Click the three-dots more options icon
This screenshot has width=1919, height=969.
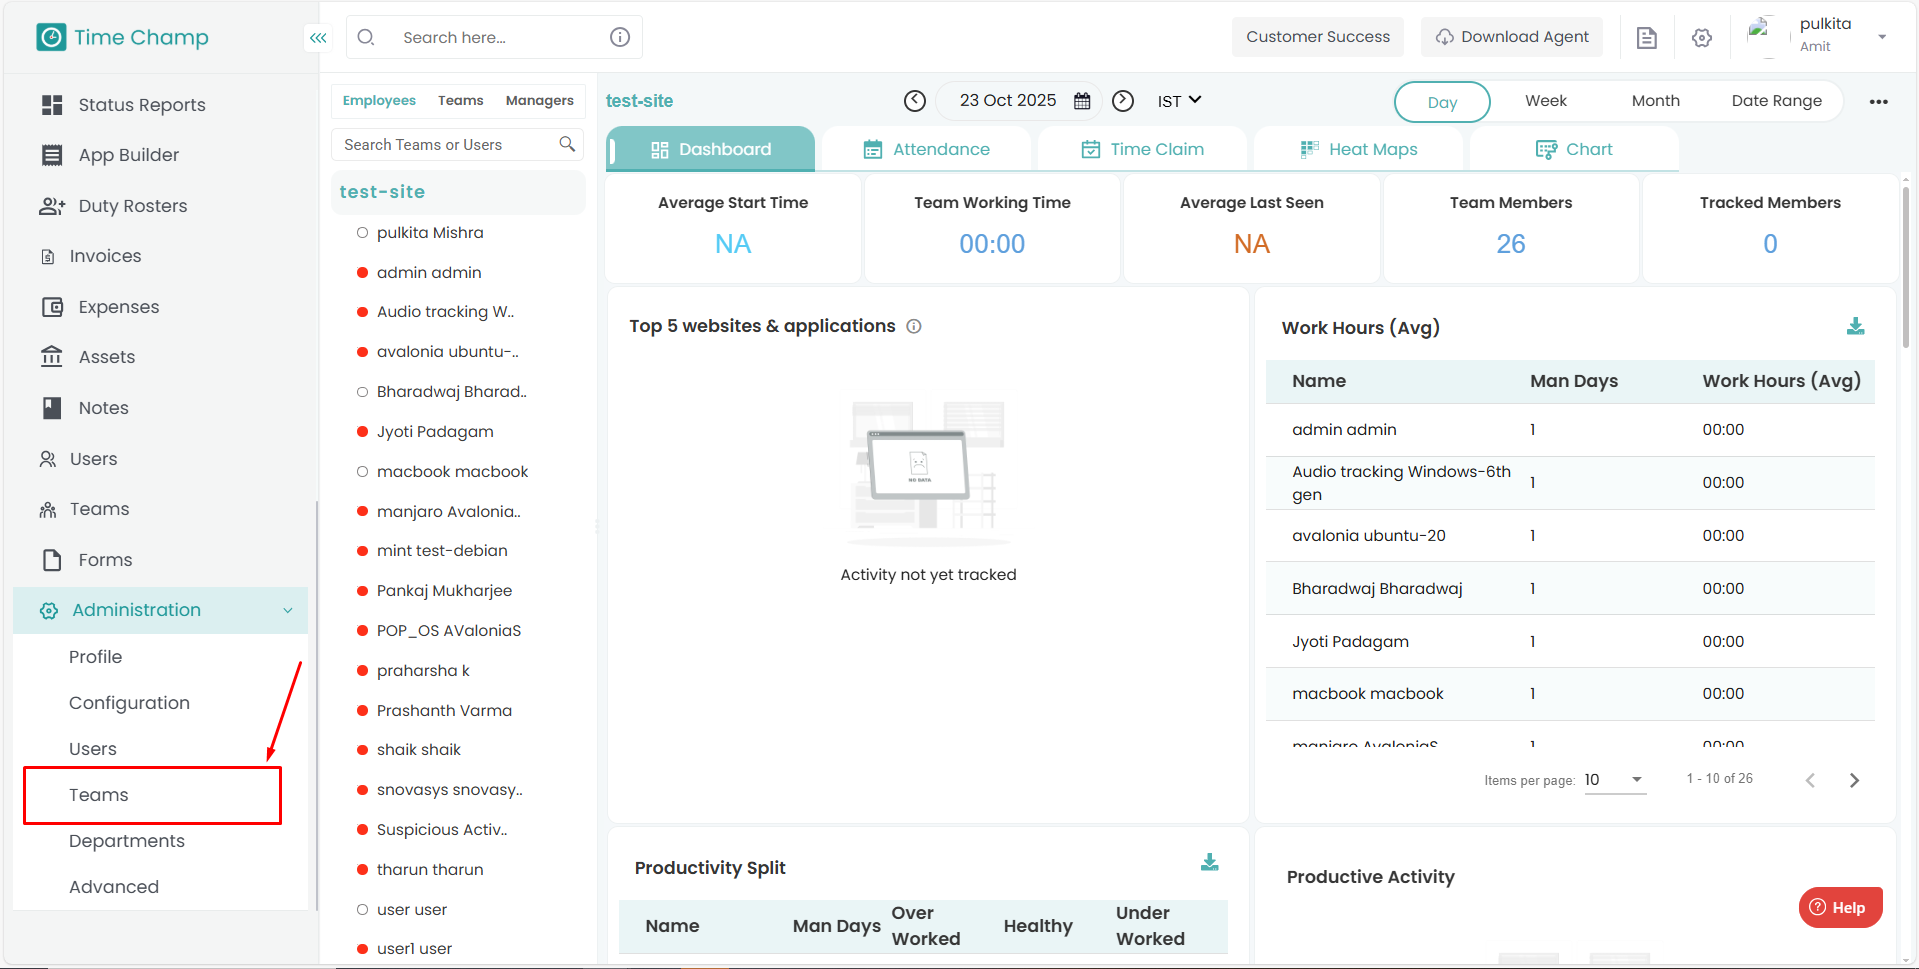(1878, 102)
